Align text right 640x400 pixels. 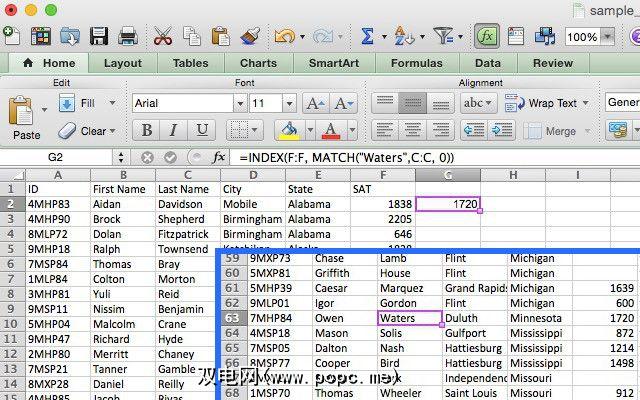pos(440,131)
